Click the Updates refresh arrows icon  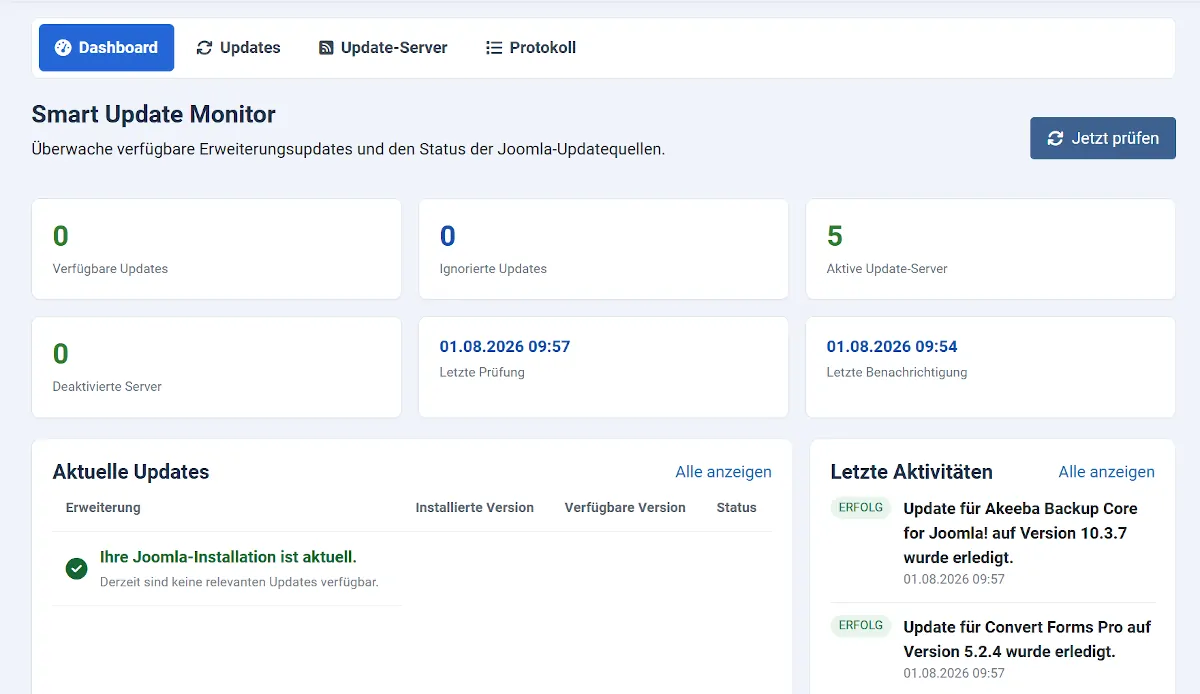[205, 47]
